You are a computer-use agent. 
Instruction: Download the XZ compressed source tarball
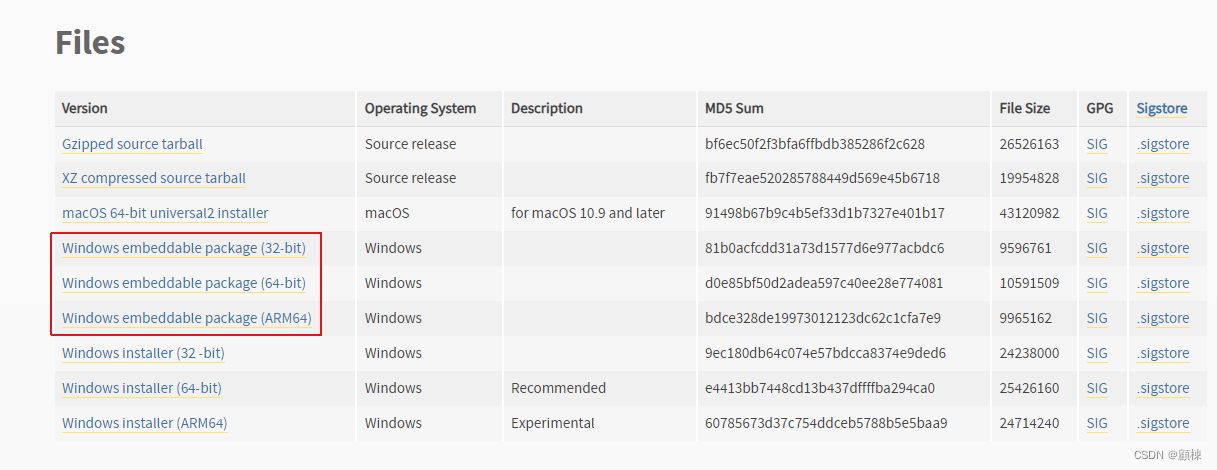coord(153,178)
